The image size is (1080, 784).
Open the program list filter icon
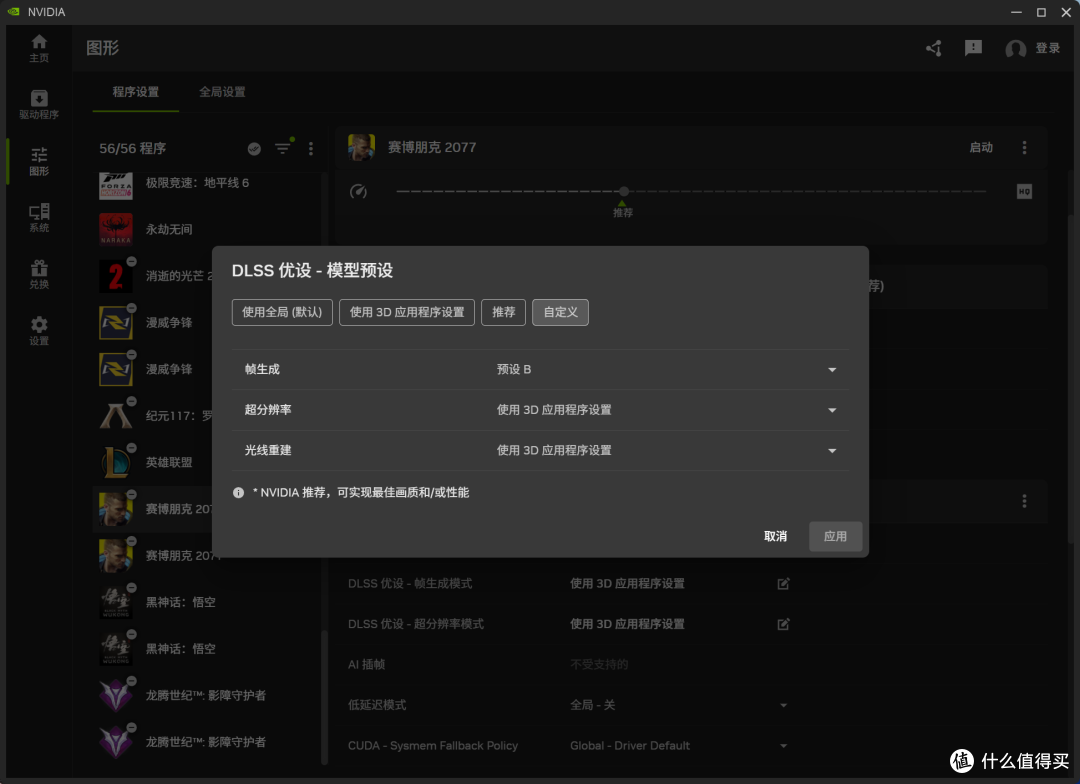click(283, 148)
